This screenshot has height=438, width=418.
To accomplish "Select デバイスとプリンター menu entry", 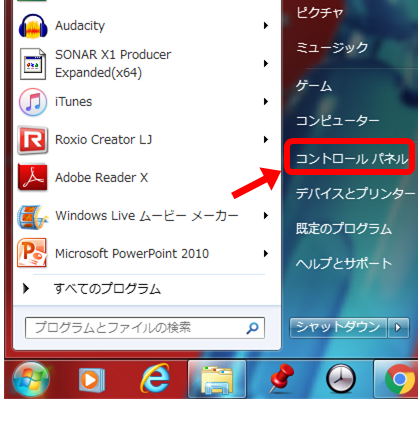I will [355, 194].
